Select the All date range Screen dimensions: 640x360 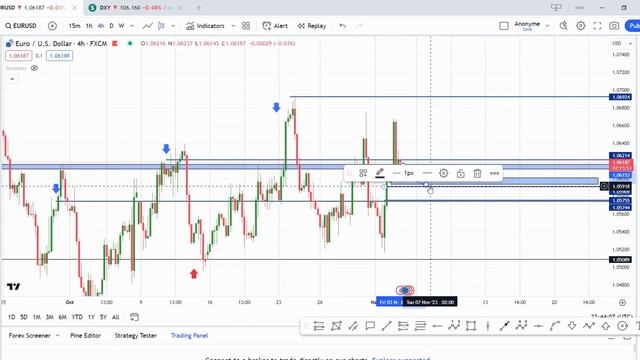pyautogui.click(x=116, y=317)
